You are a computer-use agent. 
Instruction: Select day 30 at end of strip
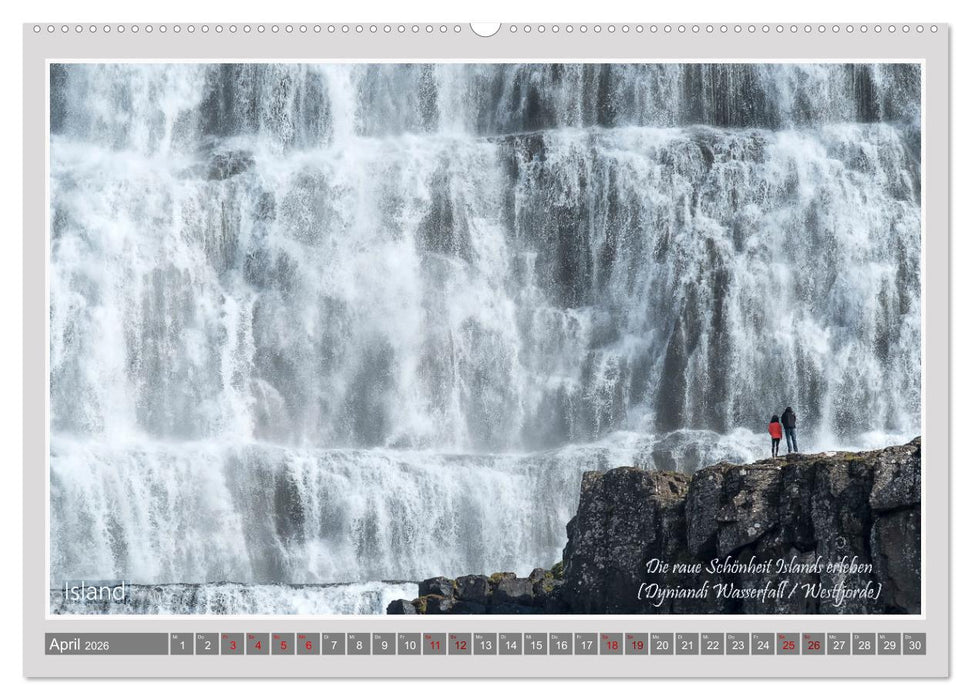[914, 645]
